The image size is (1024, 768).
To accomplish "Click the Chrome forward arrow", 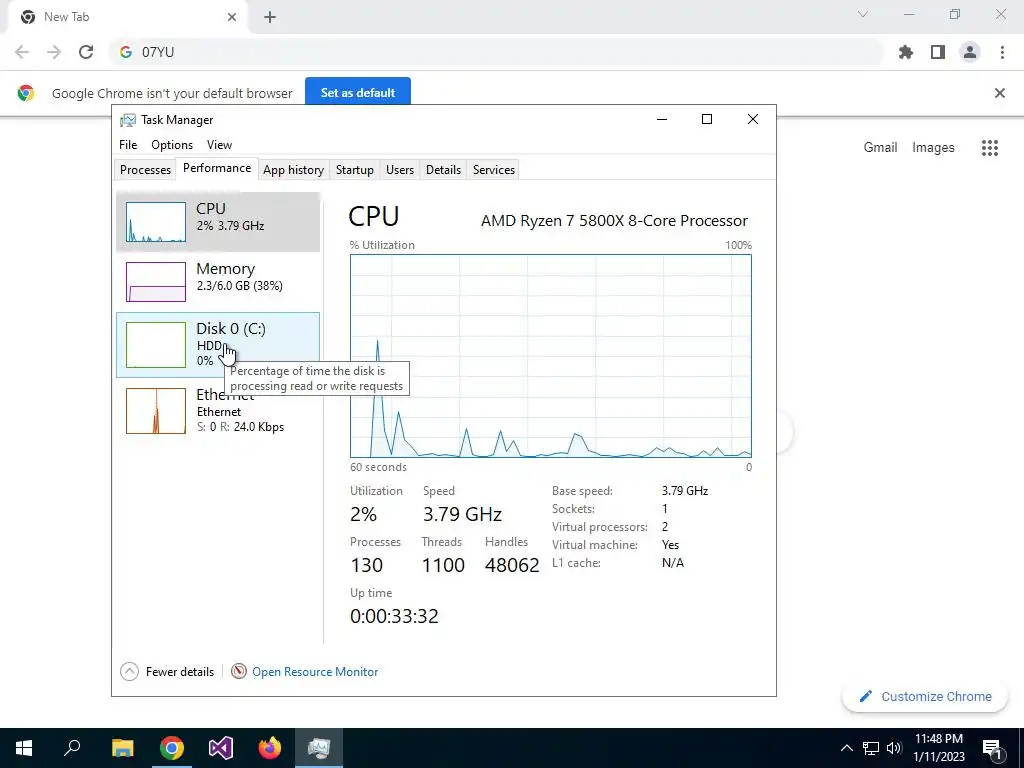I will pos(54,52).
